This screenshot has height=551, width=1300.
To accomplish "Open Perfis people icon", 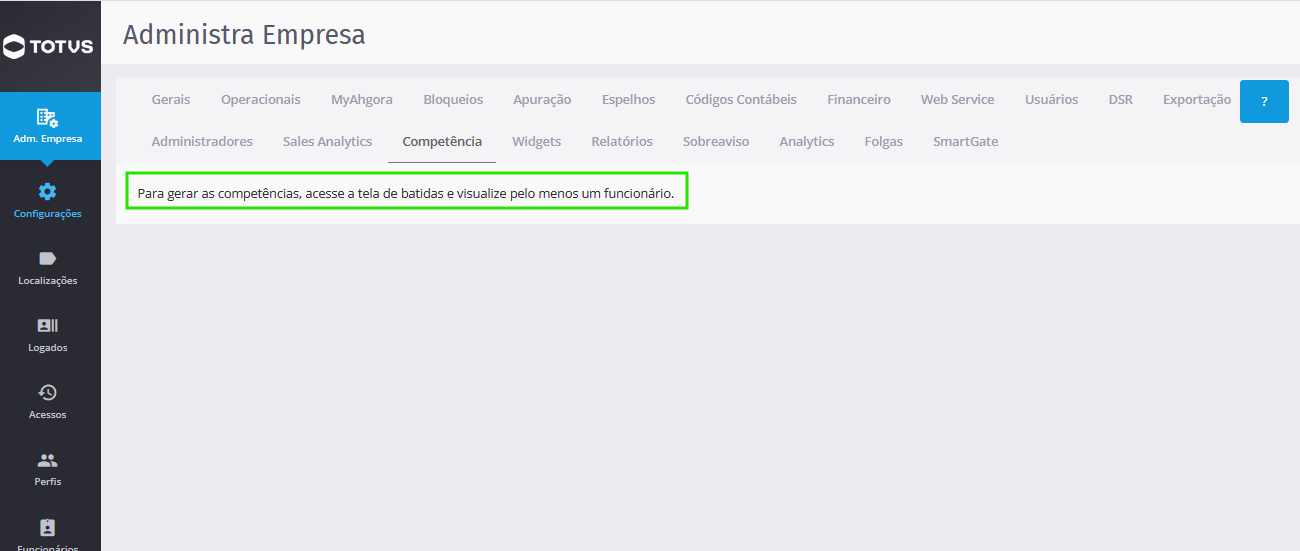I will point(48,460).
